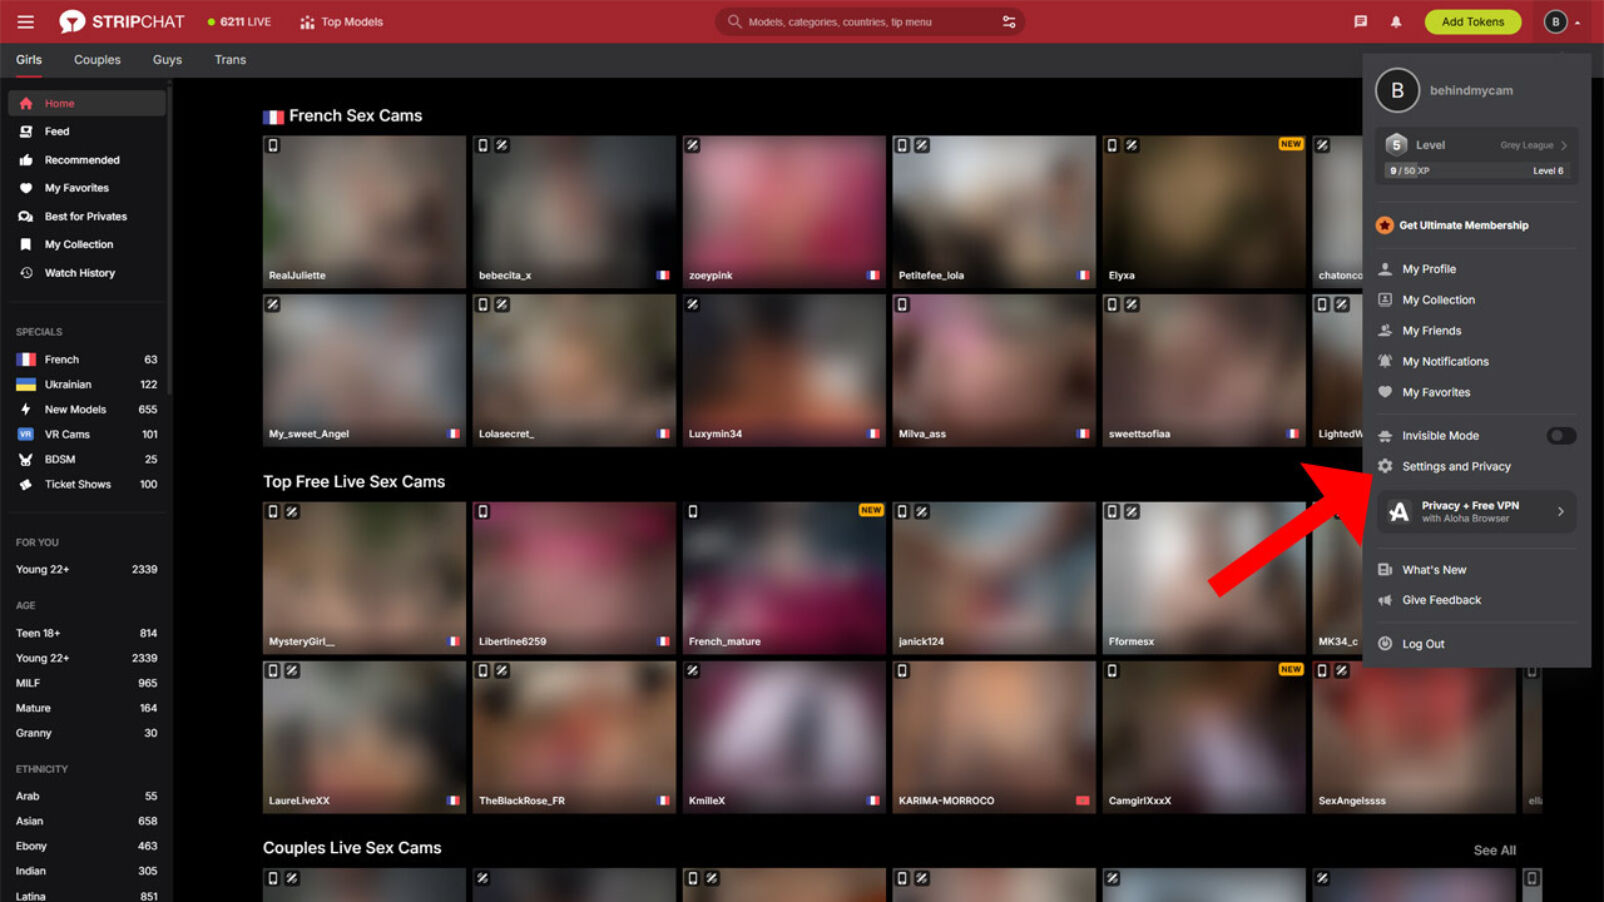Click the Add Tokens button

[x=1472, y=21]
